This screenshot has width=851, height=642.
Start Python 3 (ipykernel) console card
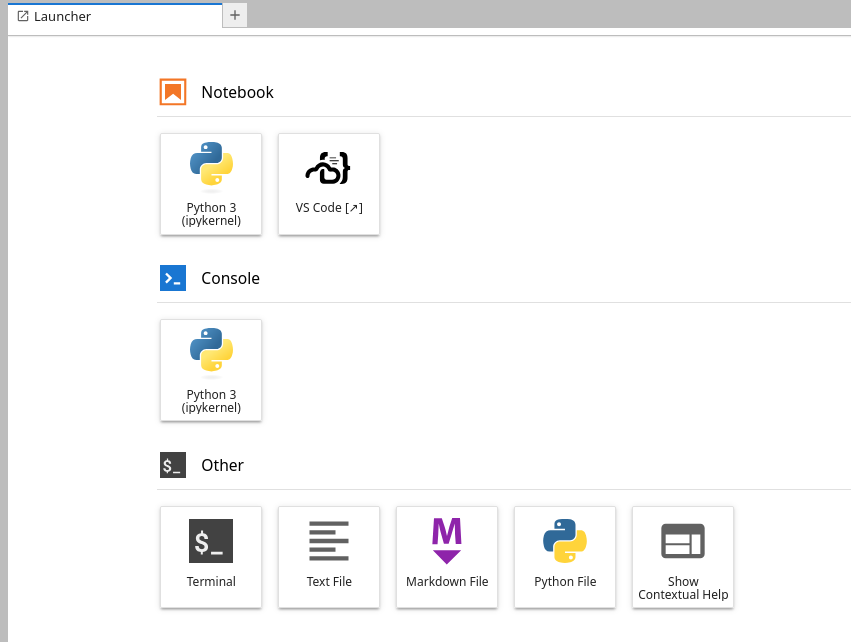click(x=211, y=370)
